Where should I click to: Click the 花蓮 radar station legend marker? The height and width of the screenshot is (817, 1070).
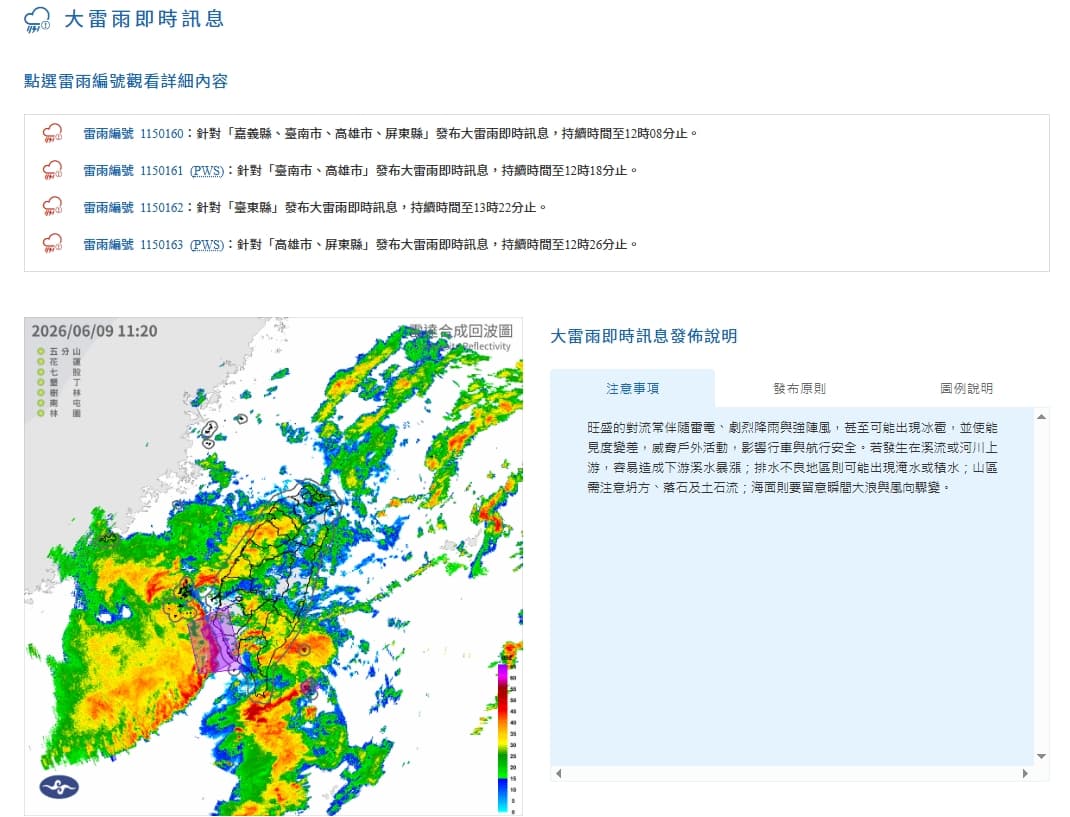(x=41, y=362)
